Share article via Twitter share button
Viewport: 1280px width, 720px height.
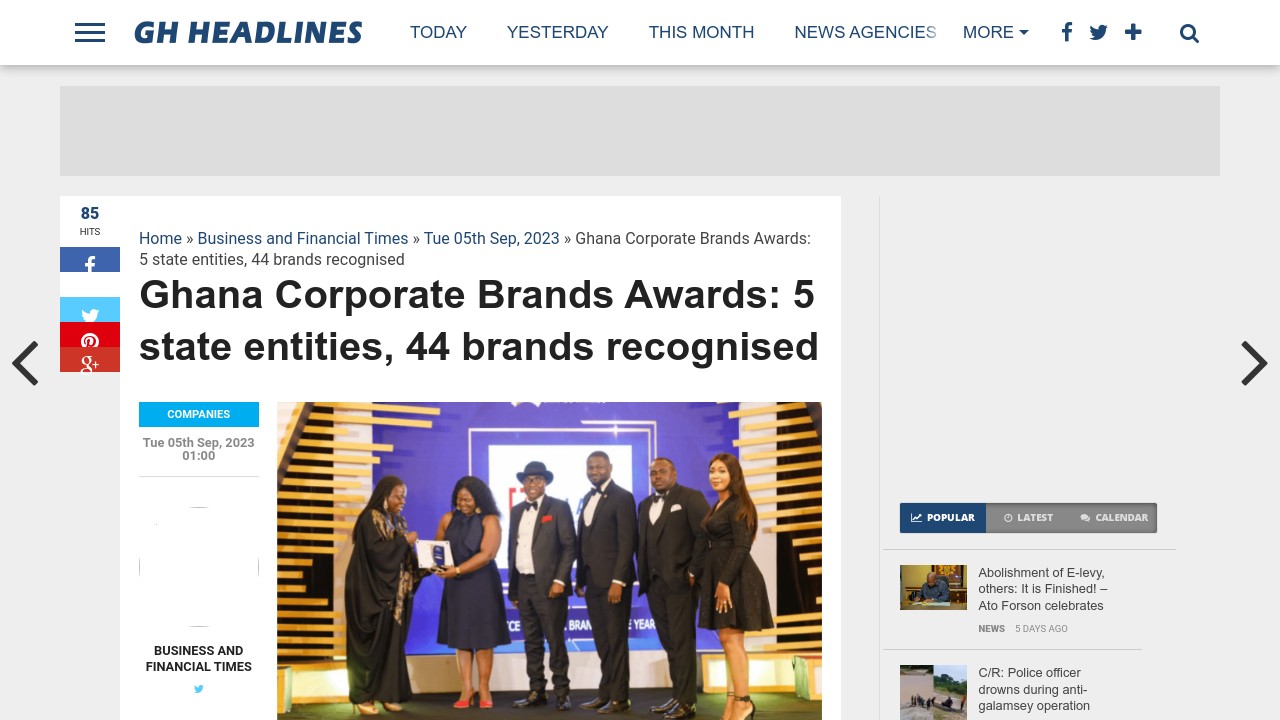90,310
